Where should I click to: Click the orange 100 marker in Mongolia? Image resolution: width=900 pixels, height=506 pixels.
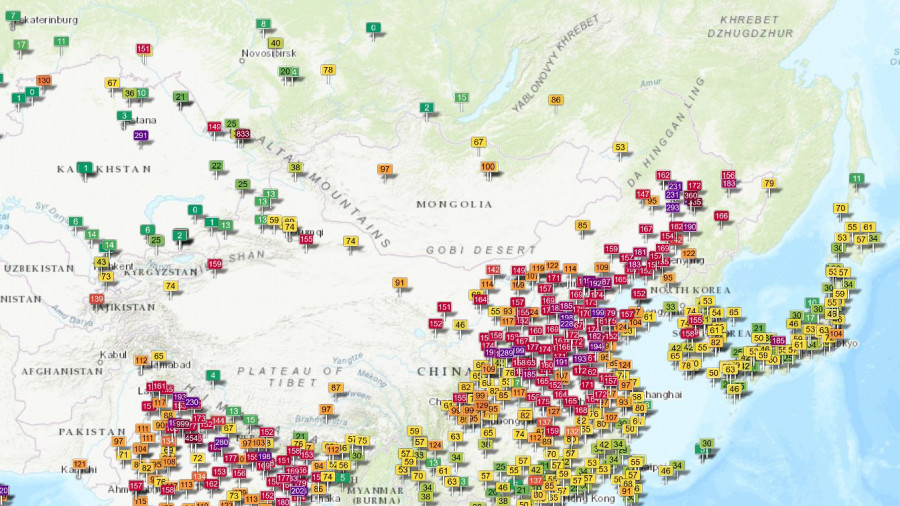point(488,166)
